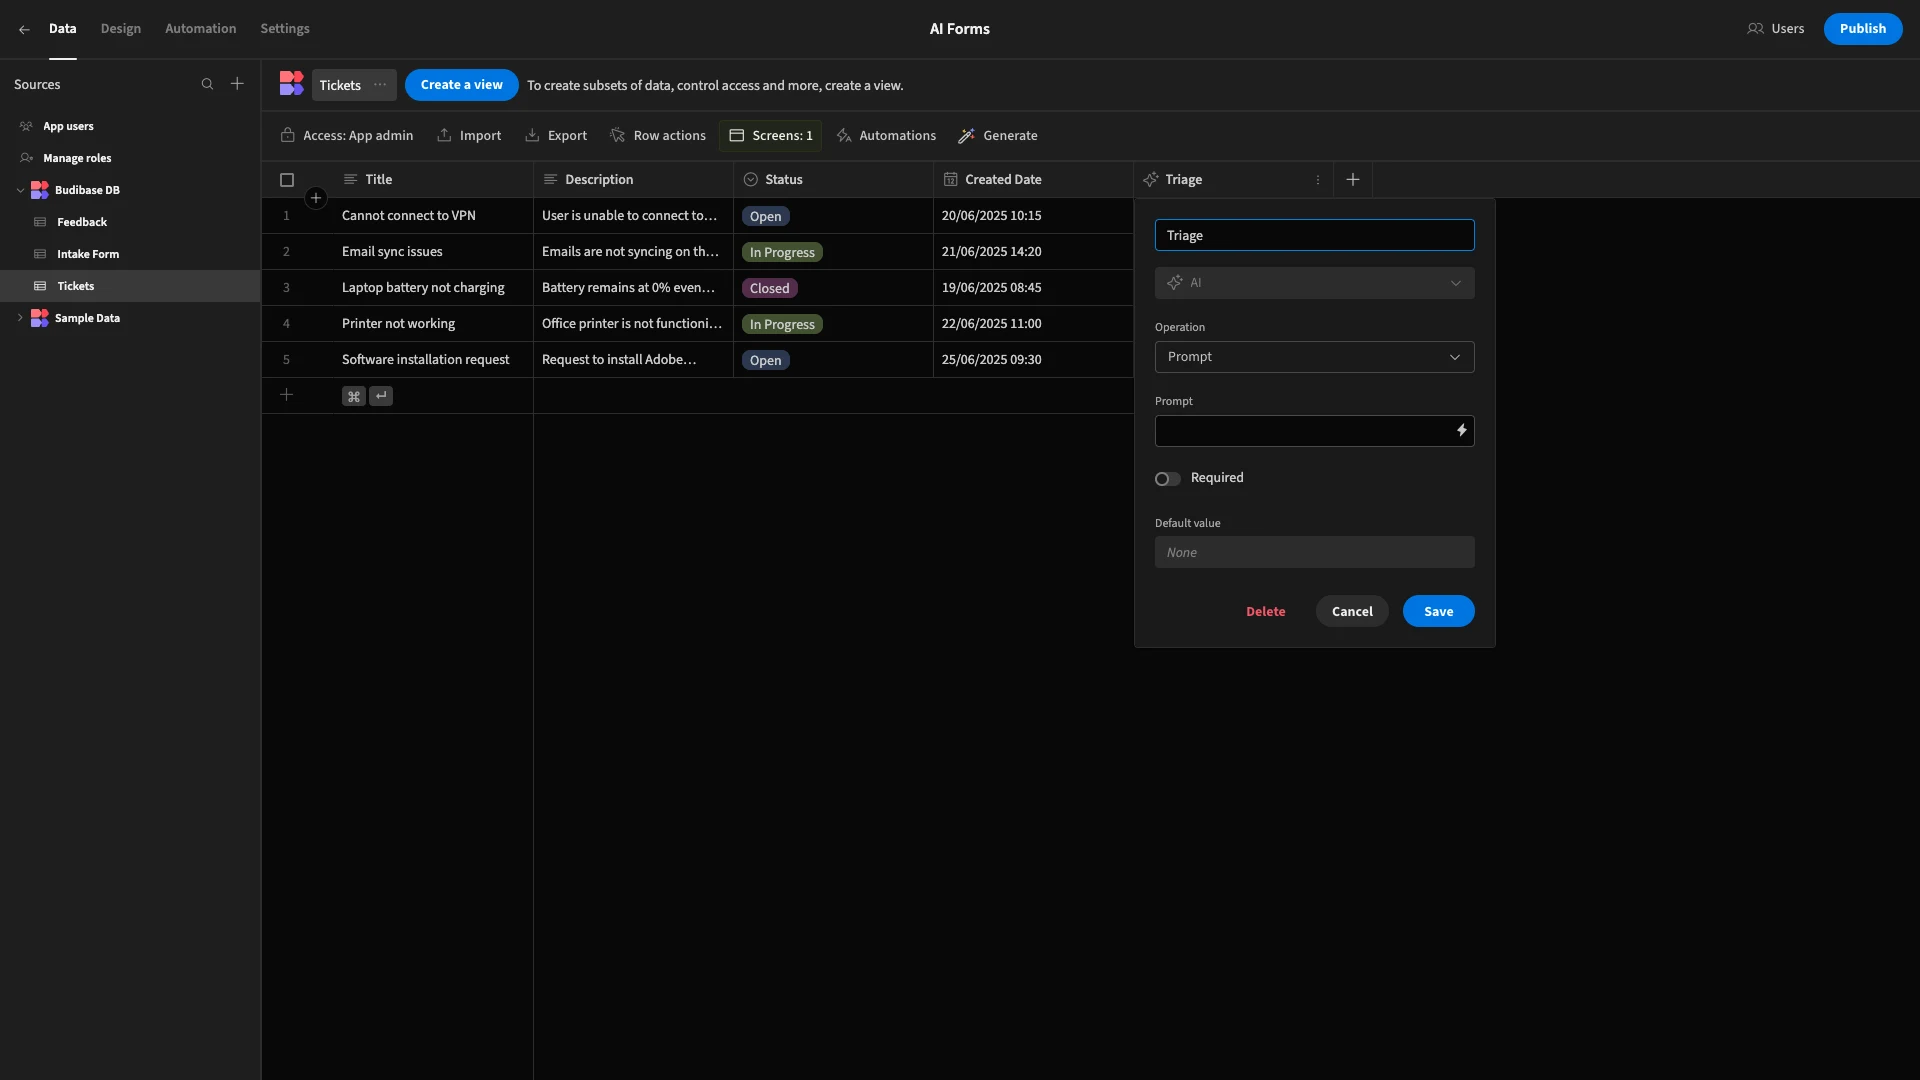Viewport: 1920px width, 1080px height.
Task: Open Screens: 1 menu
Action: 770,136
